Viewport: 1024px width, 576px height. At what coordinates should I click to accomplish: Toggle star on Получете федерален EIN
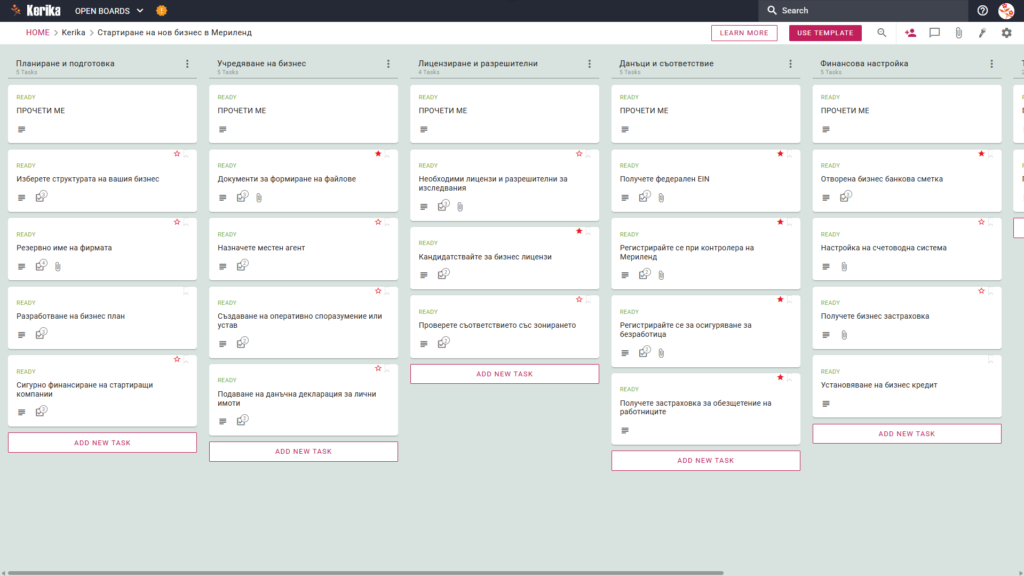pos(780,154)
